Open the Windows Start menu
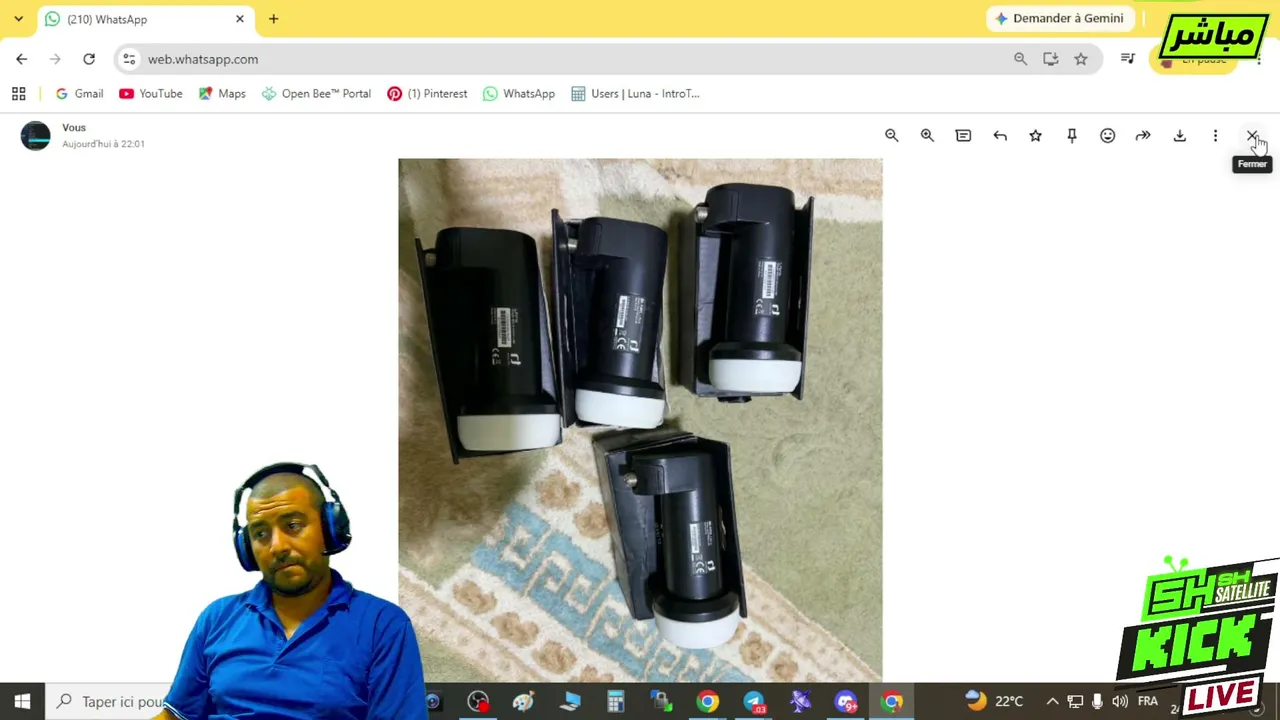Image resolution: width=1280 pixels, height=720 pixels. click(x=22, y=701)
